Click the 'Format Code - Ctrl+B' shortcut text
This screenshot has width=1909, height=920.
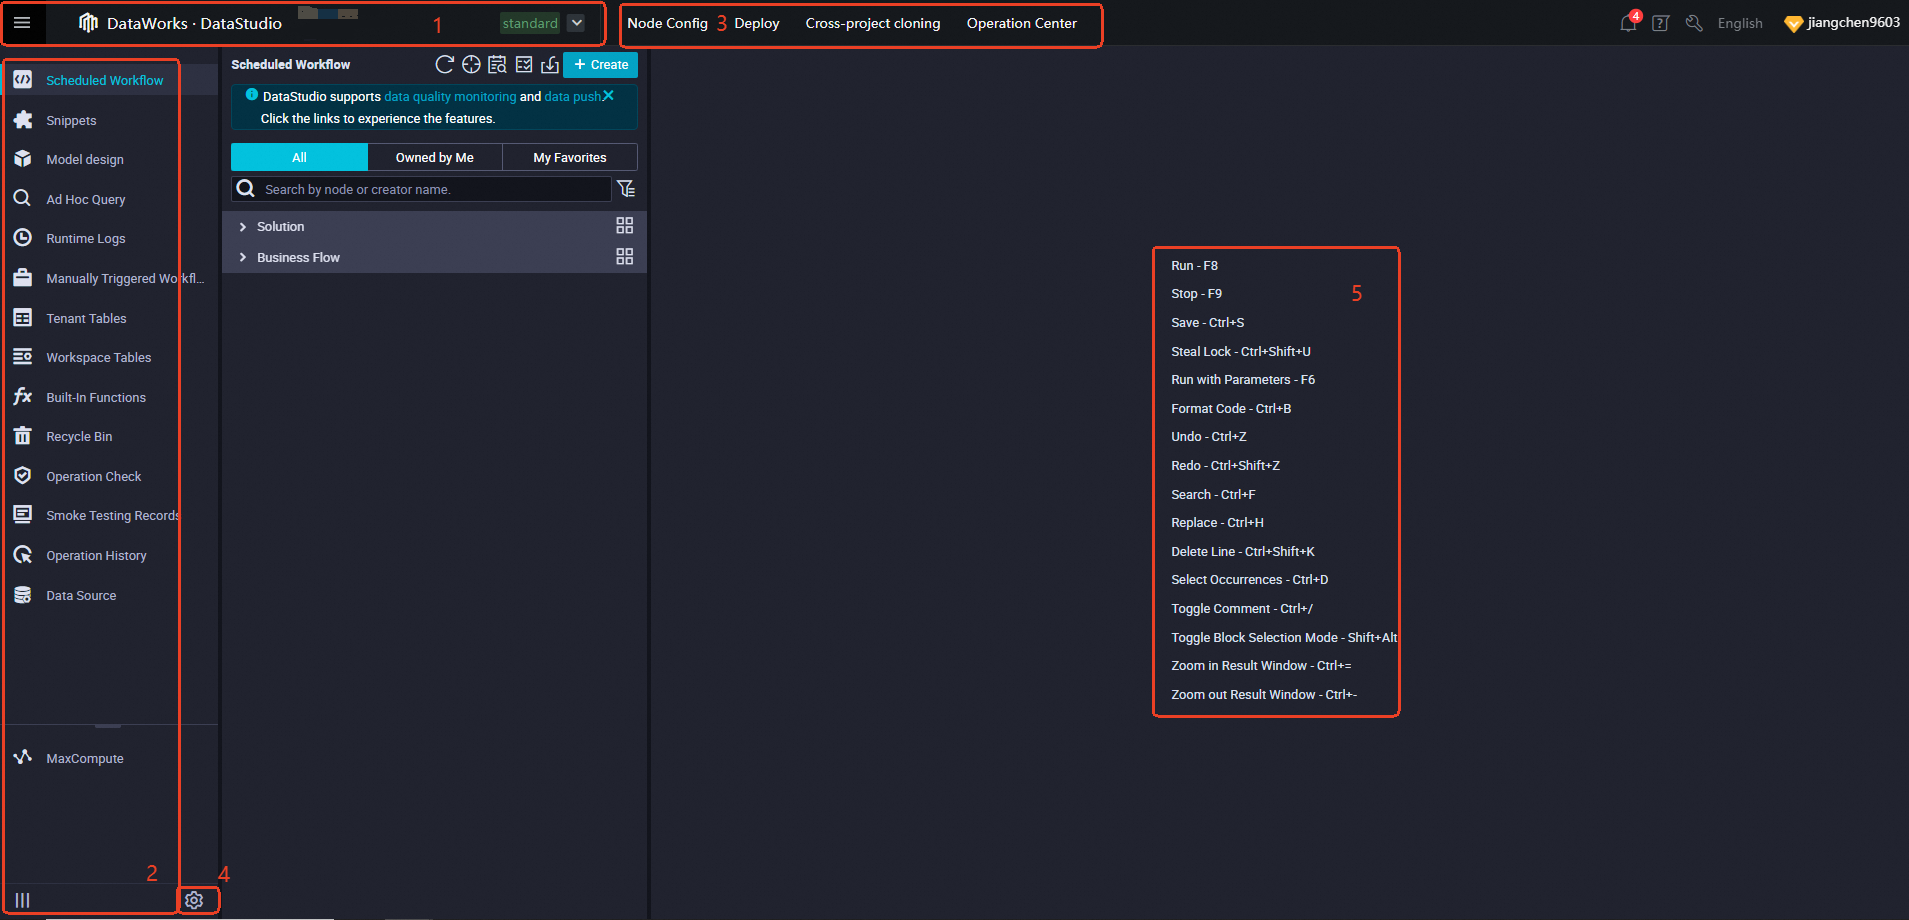[1231, 408]
